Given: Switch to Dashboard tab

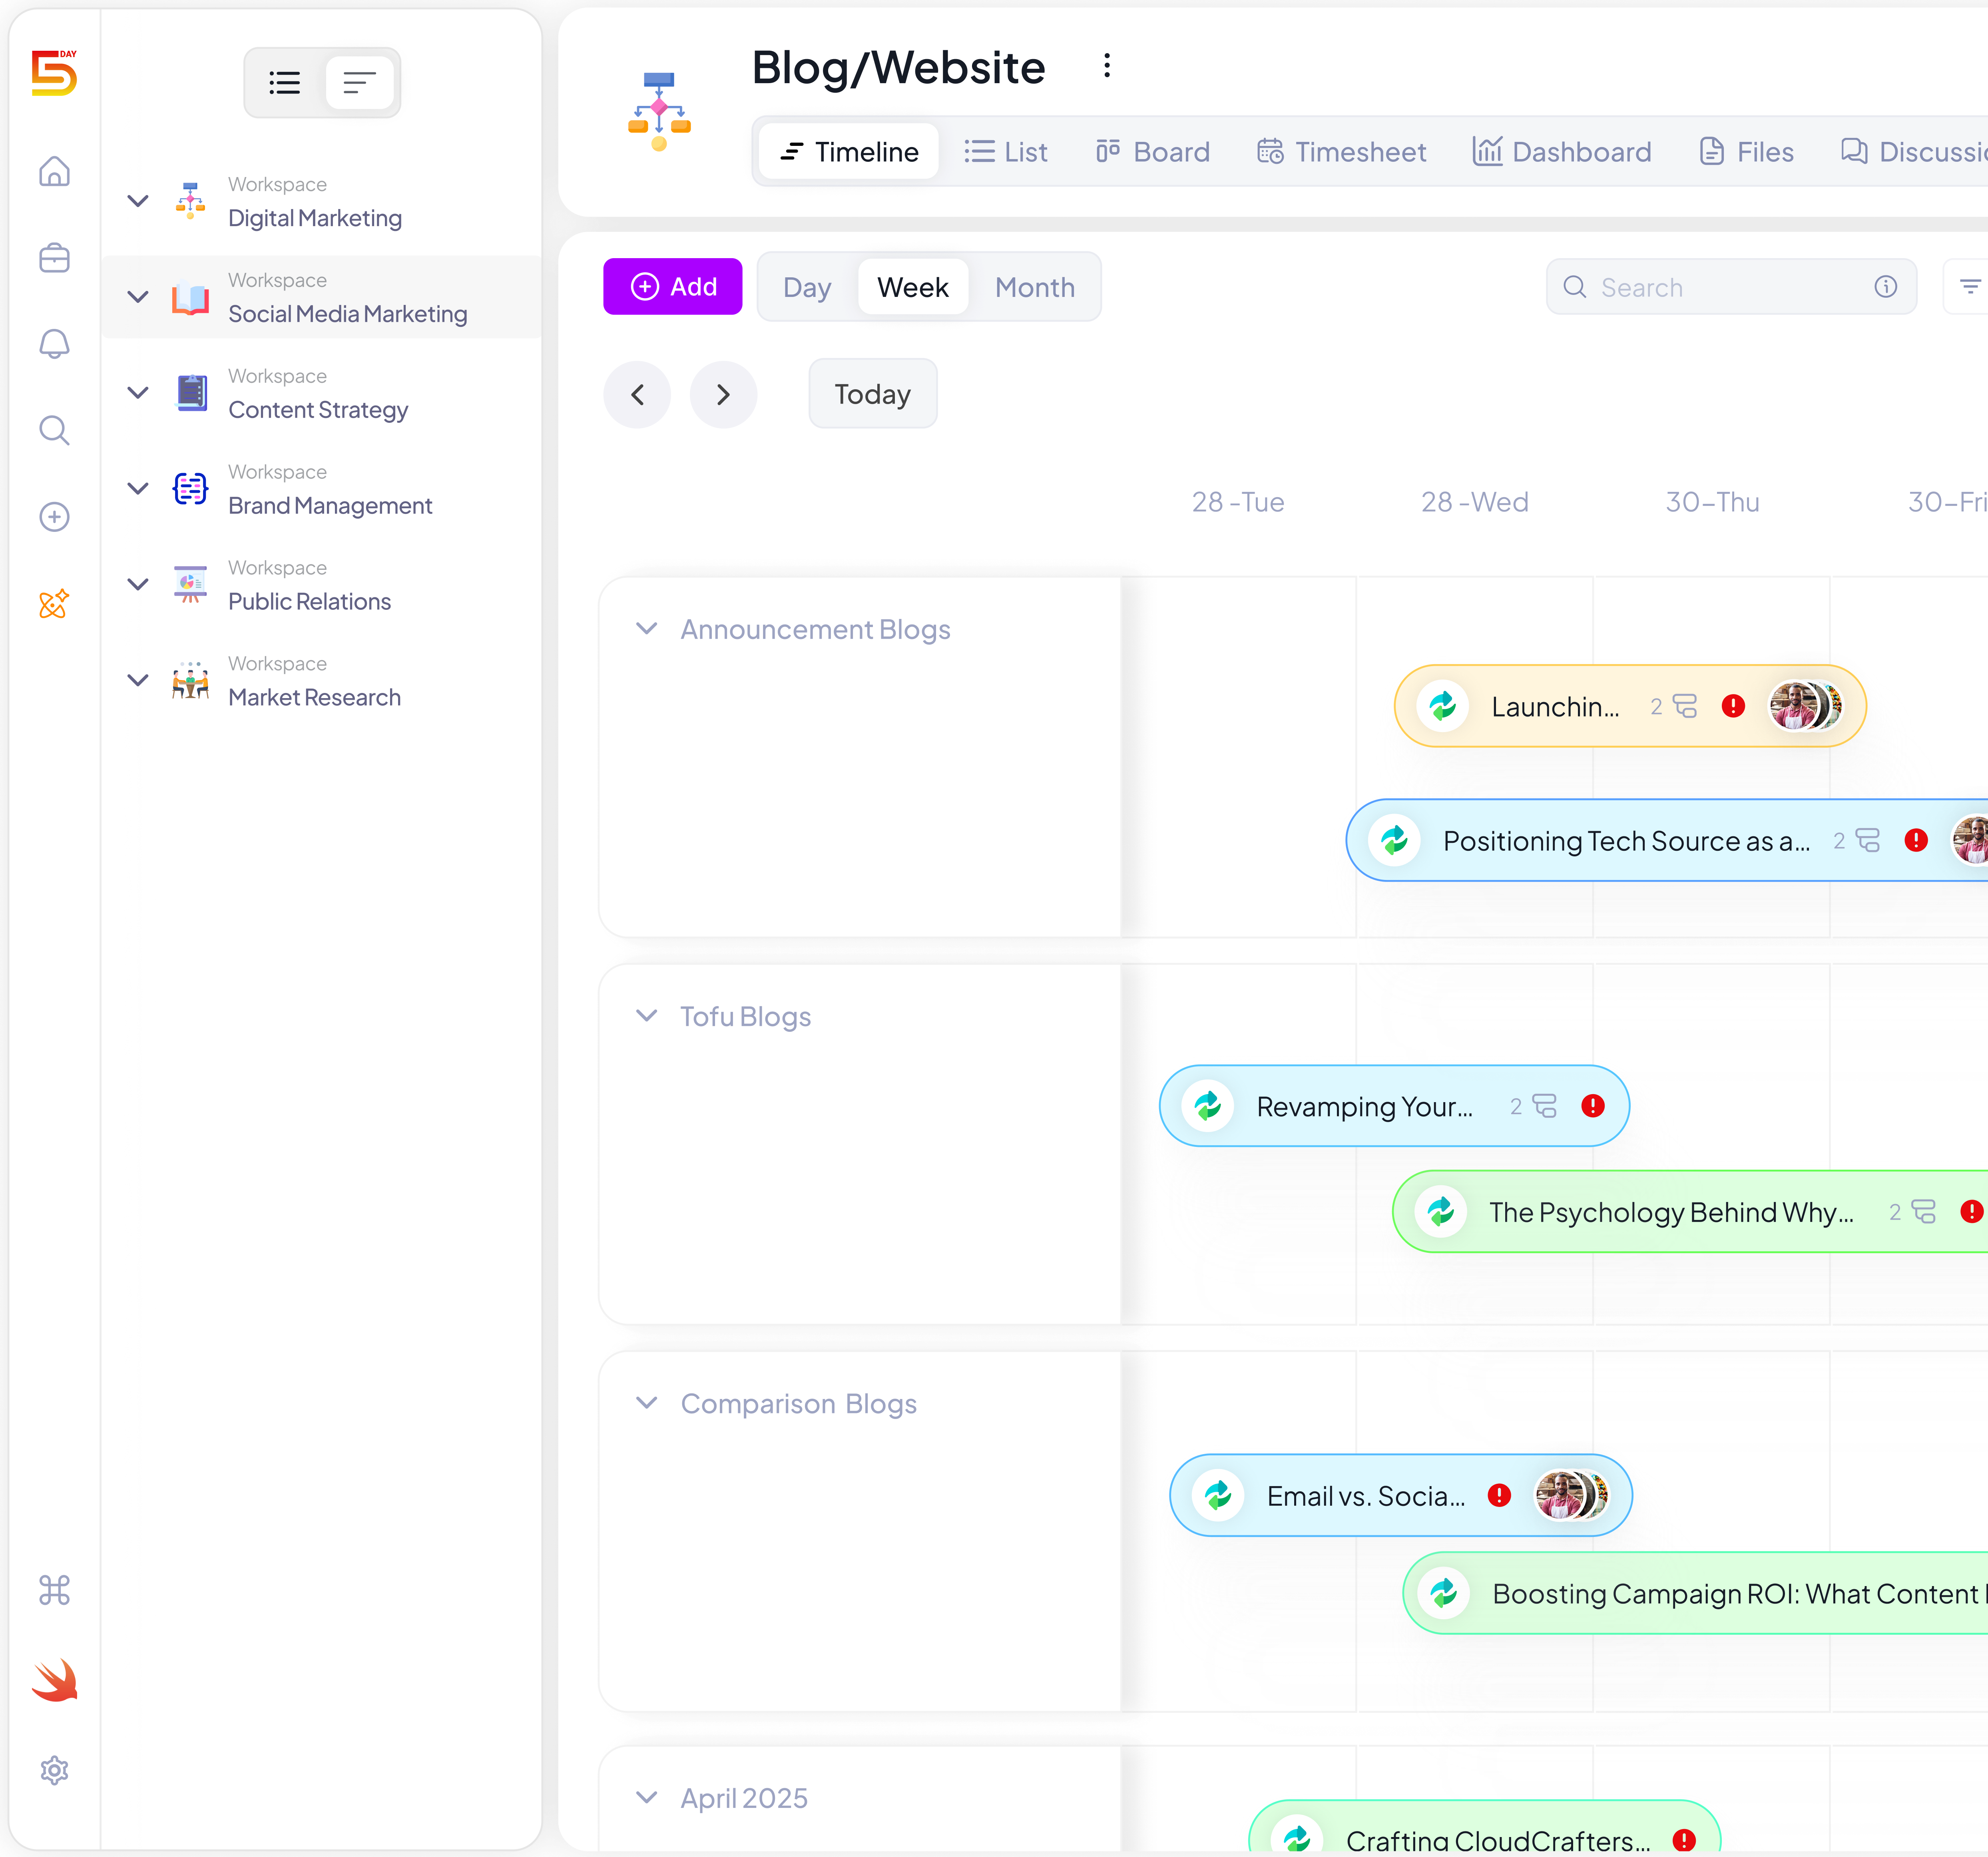Looking at the screenshot, I should (1561, 151).
